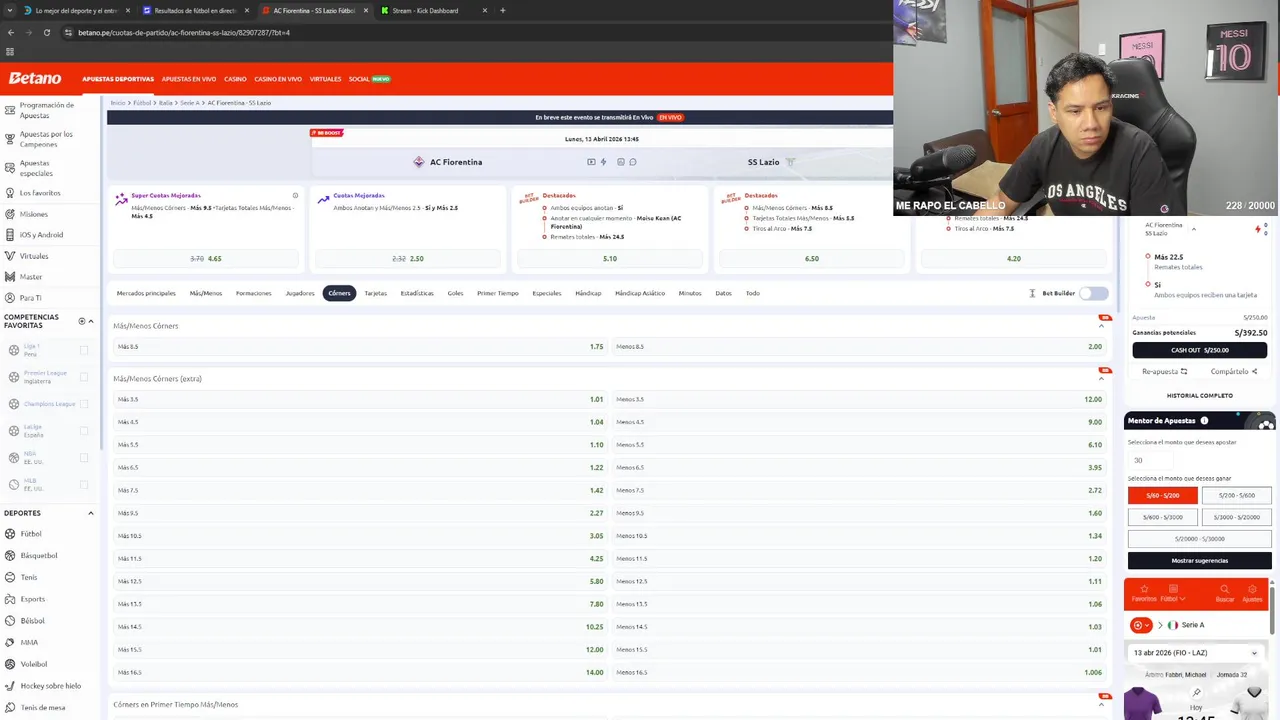Click the lightning bolt icon in match header
Image resolution: width=1280 pixels, height=720 pixels.
603,162
